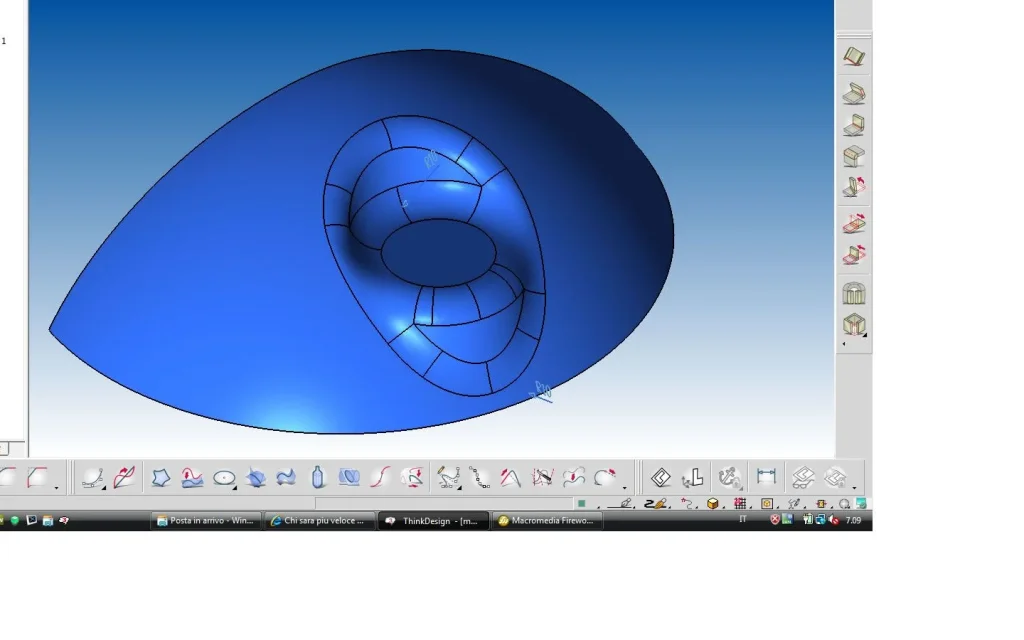This screenshot has height=640, width=1024.
Task: Click the curve graph with pen tool
Action: click(x=542, y=477)
